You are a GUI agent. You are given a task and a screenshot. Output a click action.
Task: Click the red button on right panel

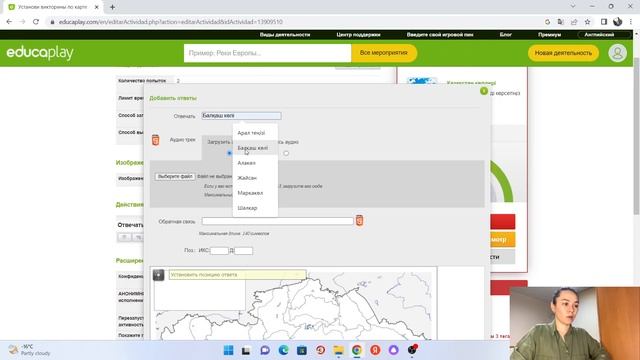click(502, 222)
